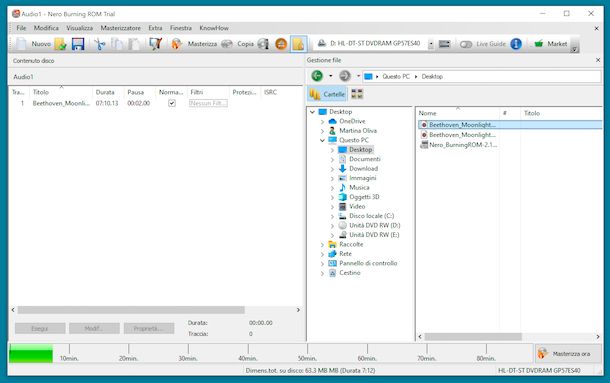Click the greyed Copy pages icon

point(116,44)
